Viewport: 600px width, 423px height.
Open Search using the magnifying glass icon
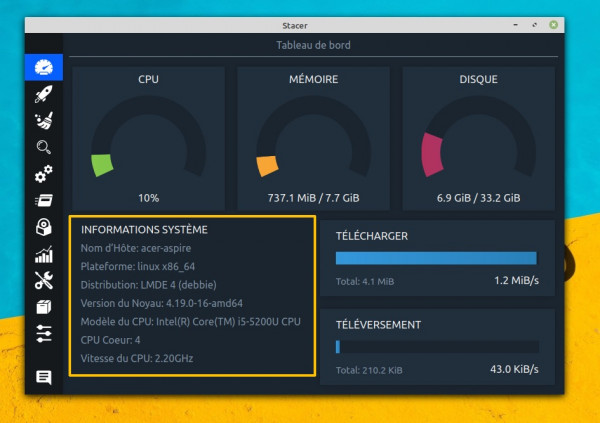43,148
